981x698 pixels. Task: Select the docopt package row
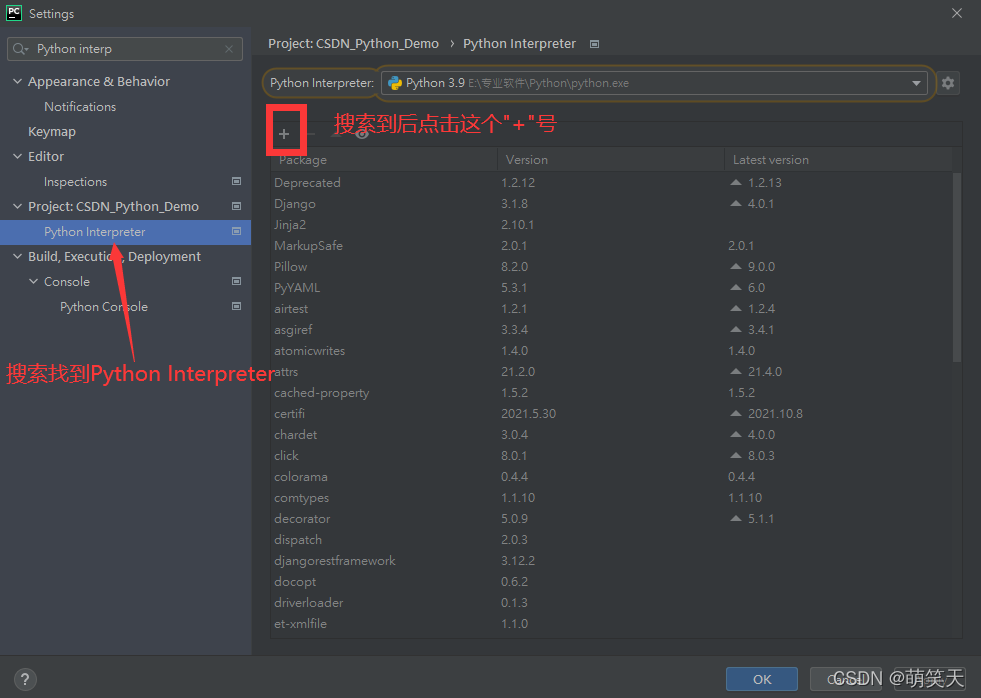pyautogui.click(x=612, y=582)
